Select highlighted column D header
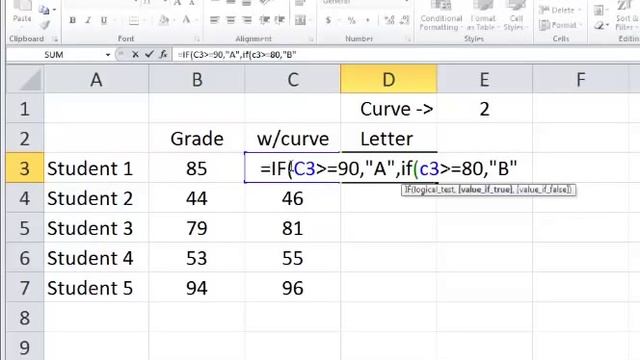This screenshot has height=360, width=640. pos(389,79)
